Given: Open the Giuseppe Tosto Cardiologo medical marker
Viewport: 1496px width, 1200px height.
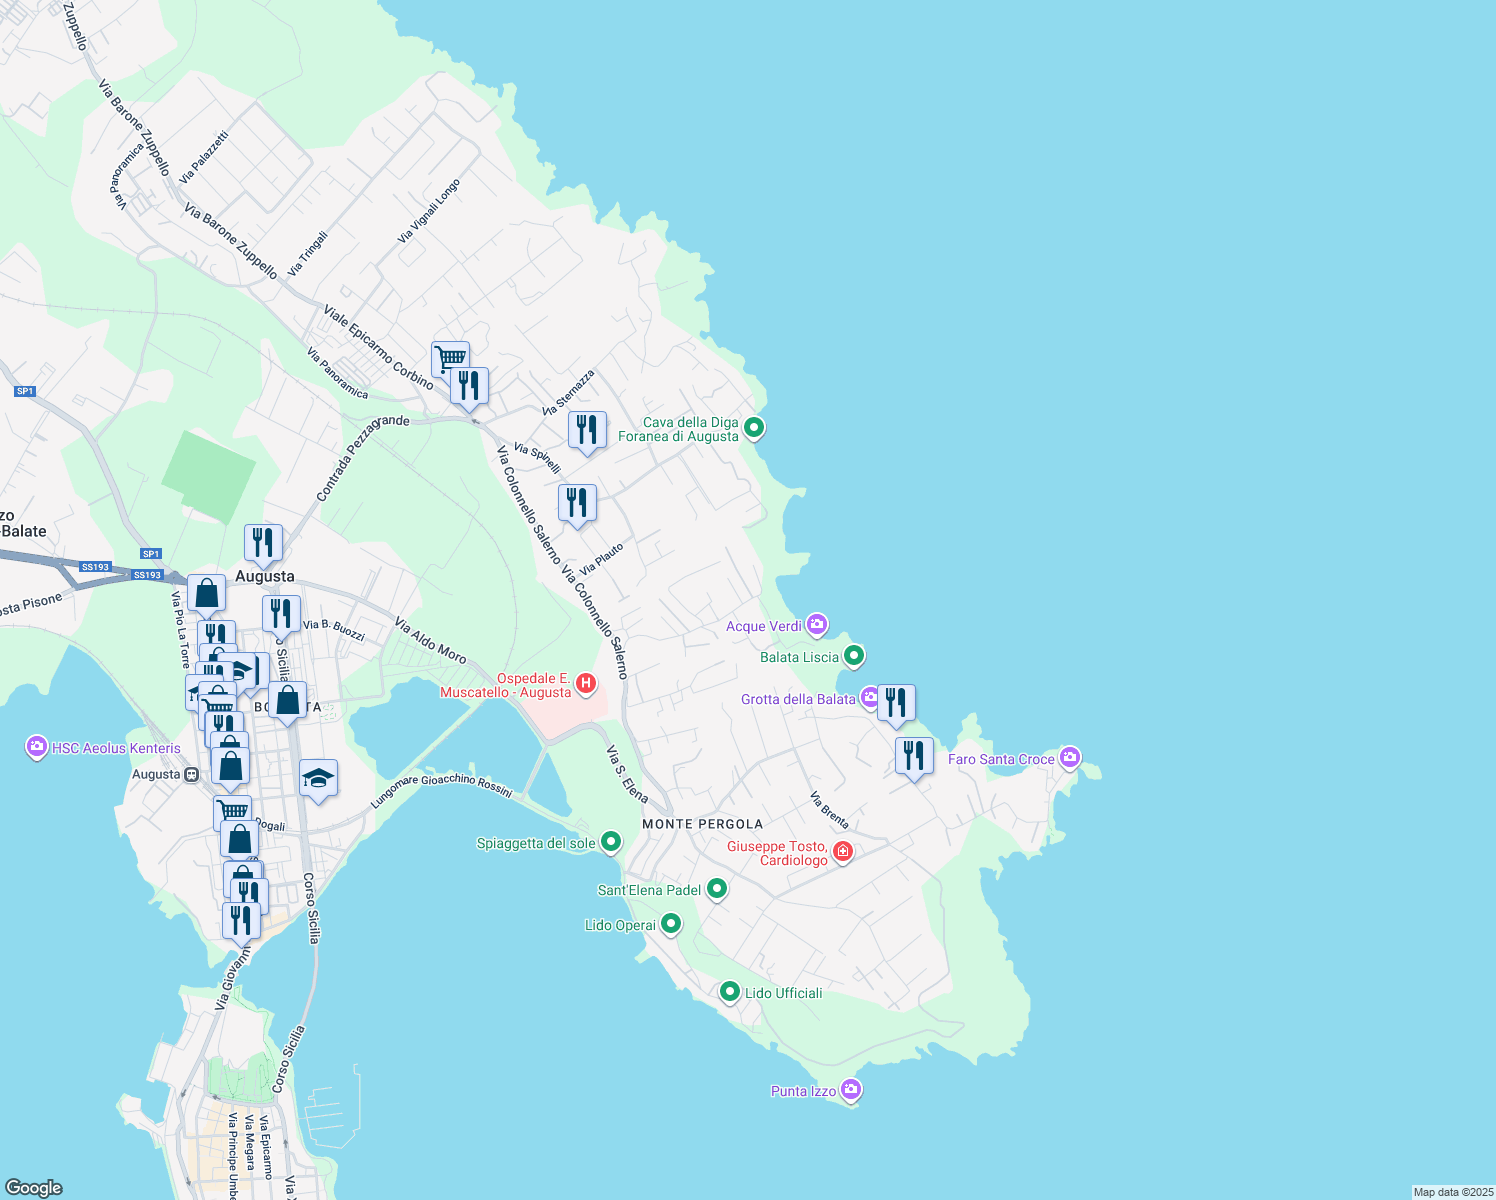Looking at the screenshot, I should click(843, 852).
